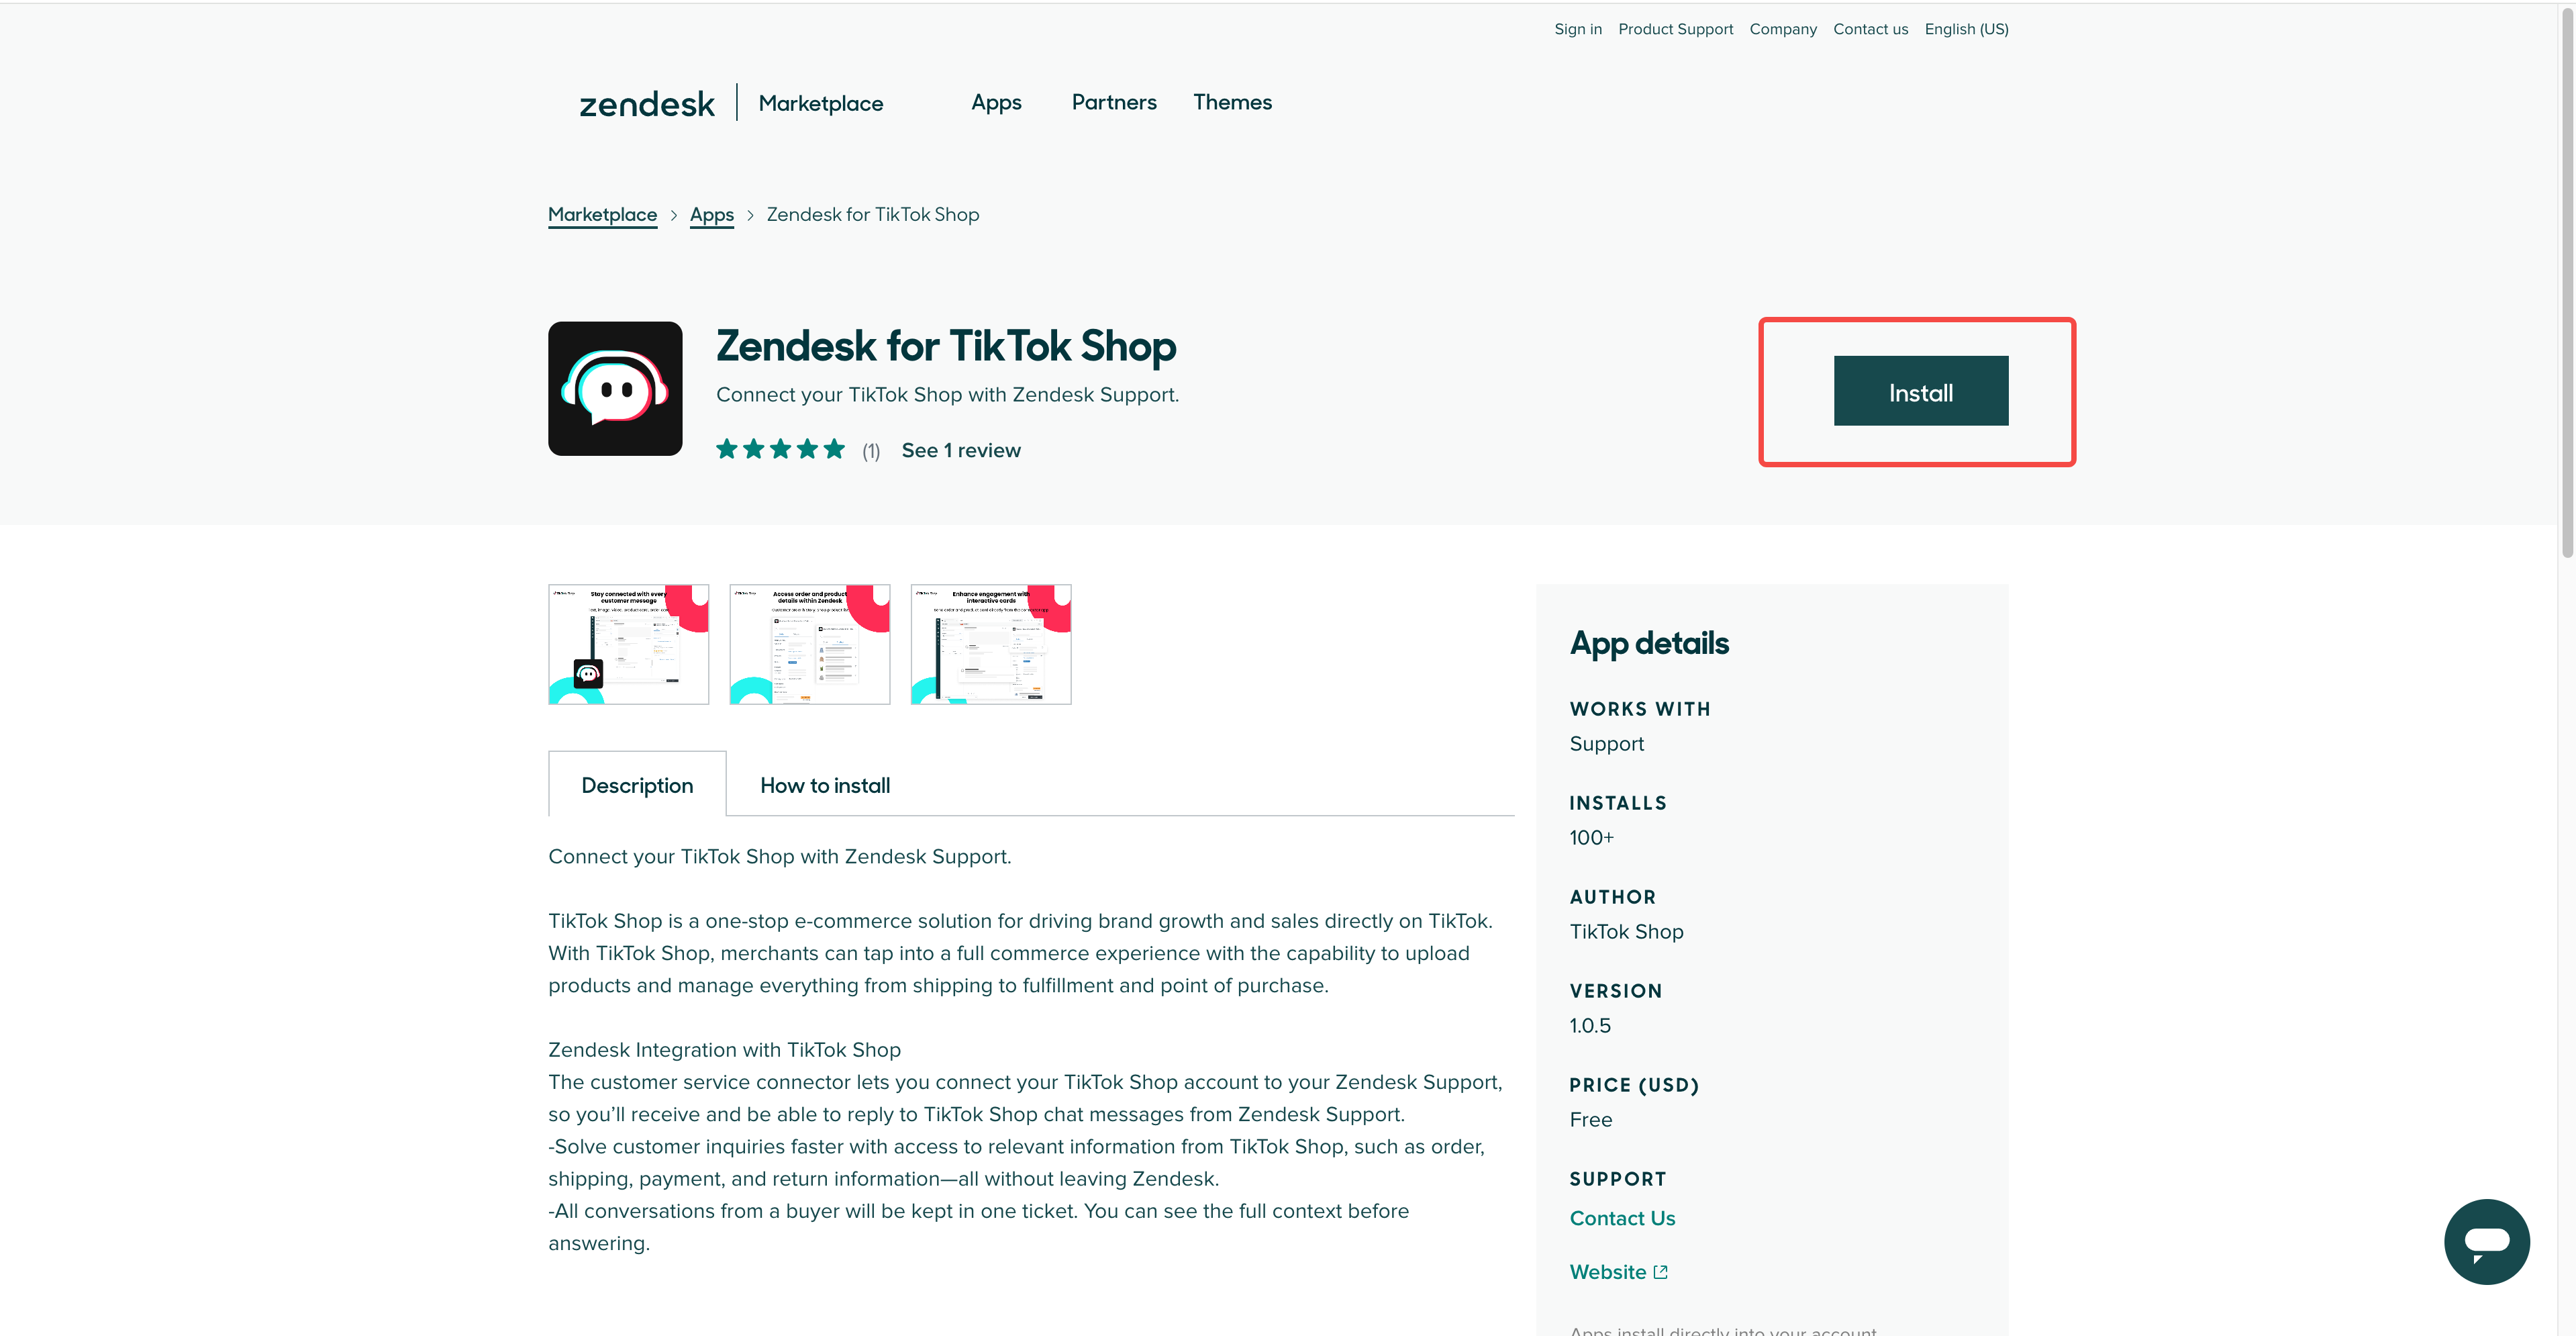
Task: Click Sign in at the top
Action: 1578,29
